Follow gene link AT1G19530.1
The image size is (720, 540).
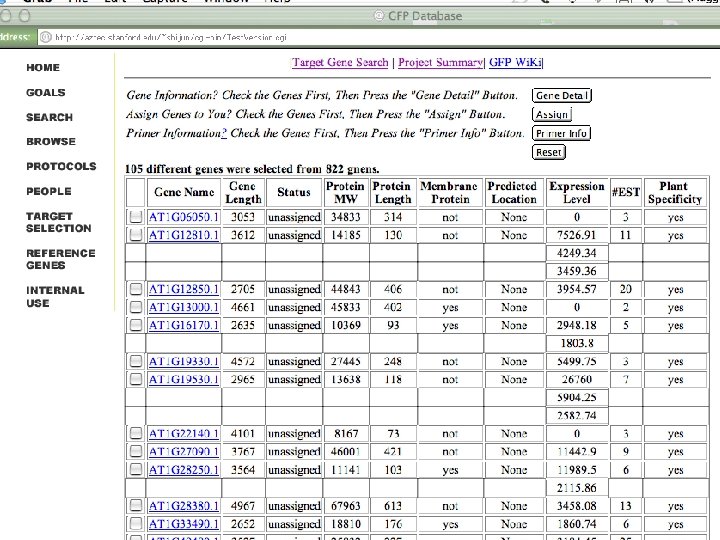184,379
